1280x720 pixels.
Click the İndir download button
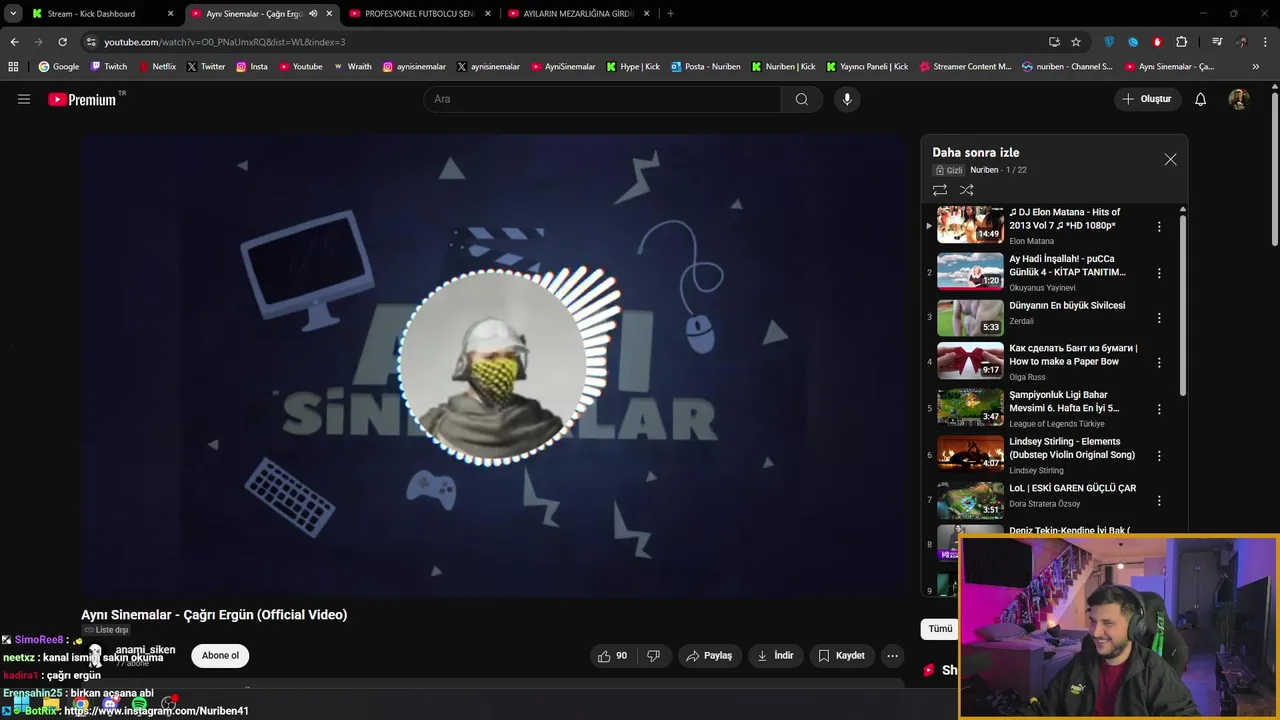click(x=775, y=656)
